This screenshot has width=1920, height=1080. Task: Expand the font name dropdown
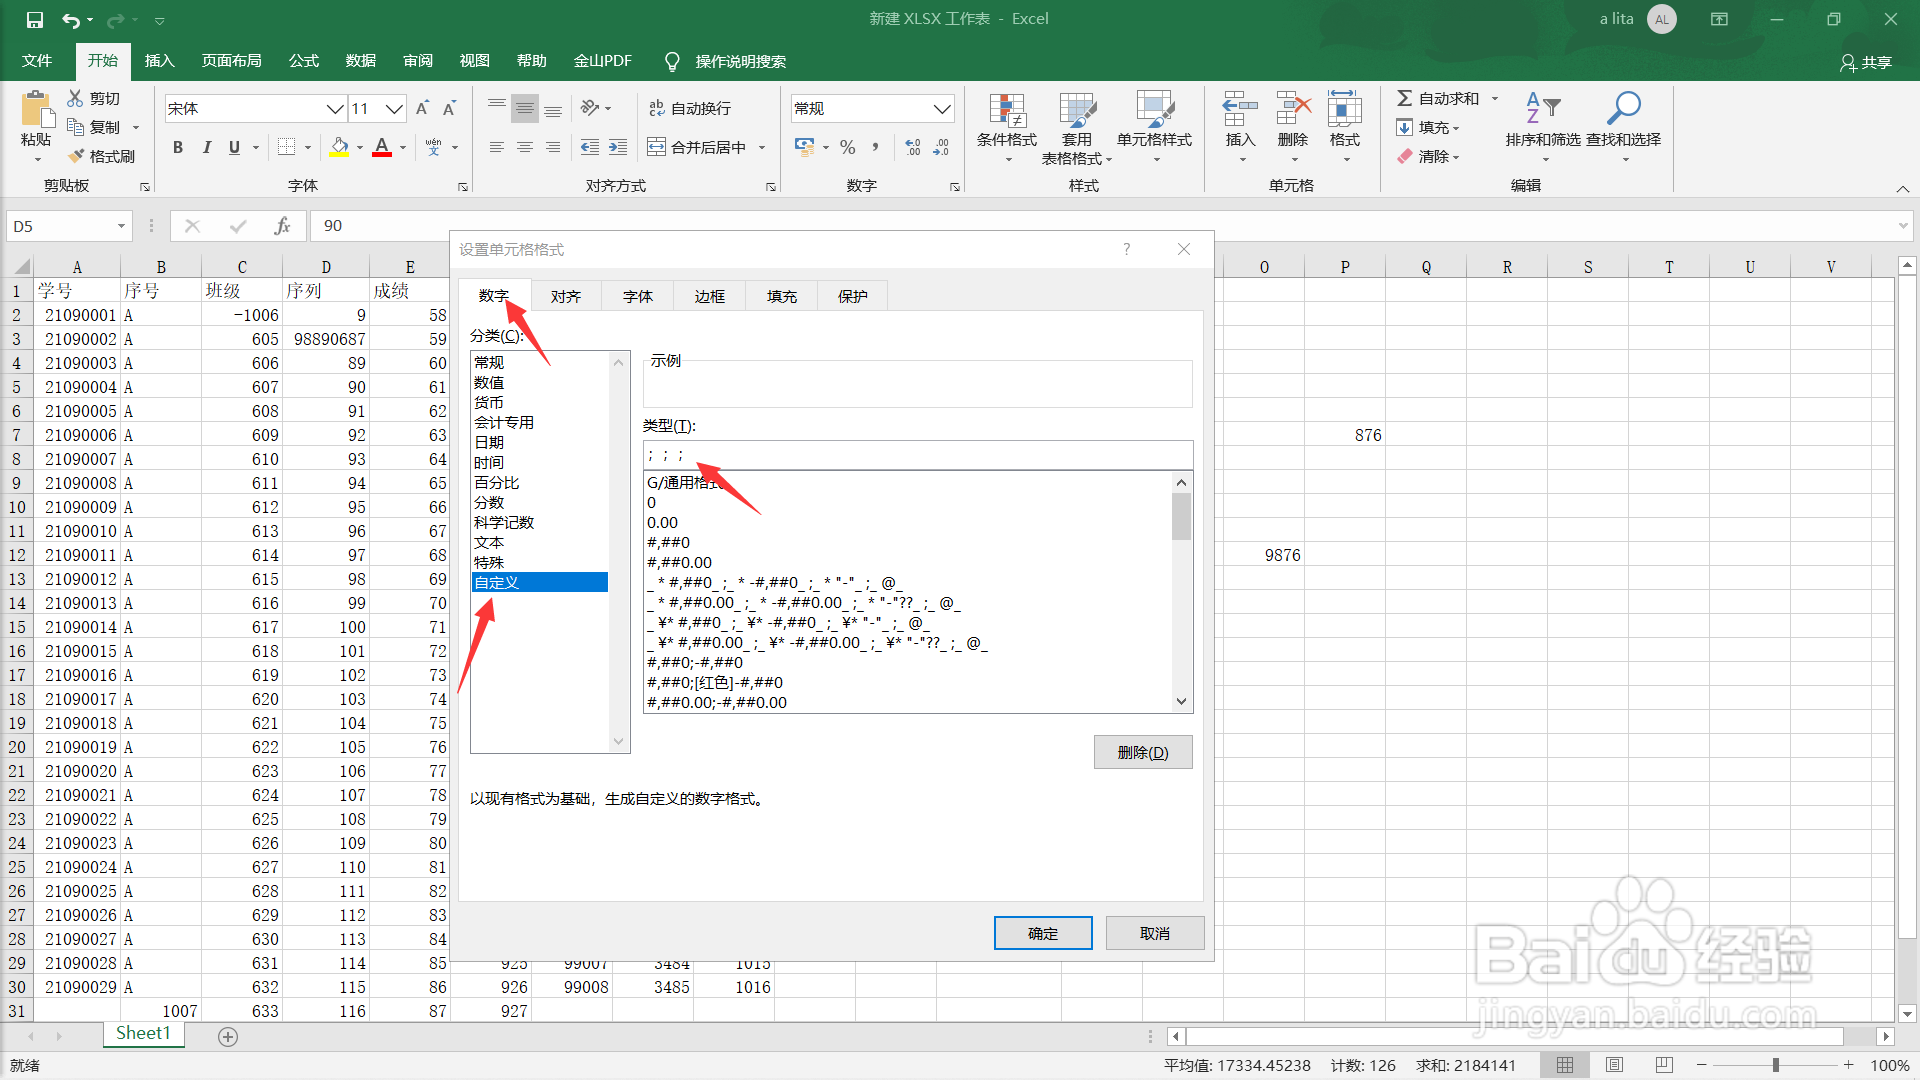click(335, 108)
